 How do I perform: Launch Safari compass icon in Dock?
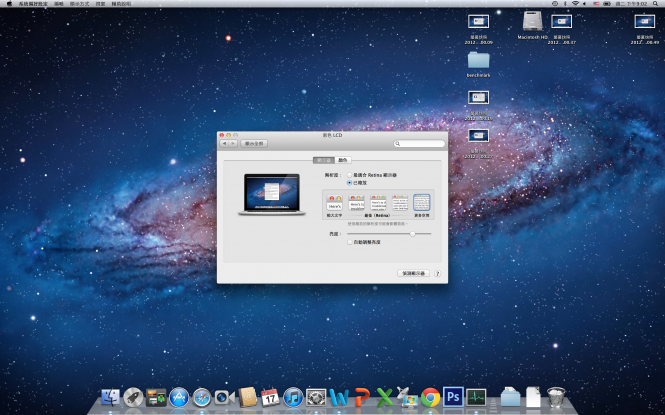(x=202, y=398)
